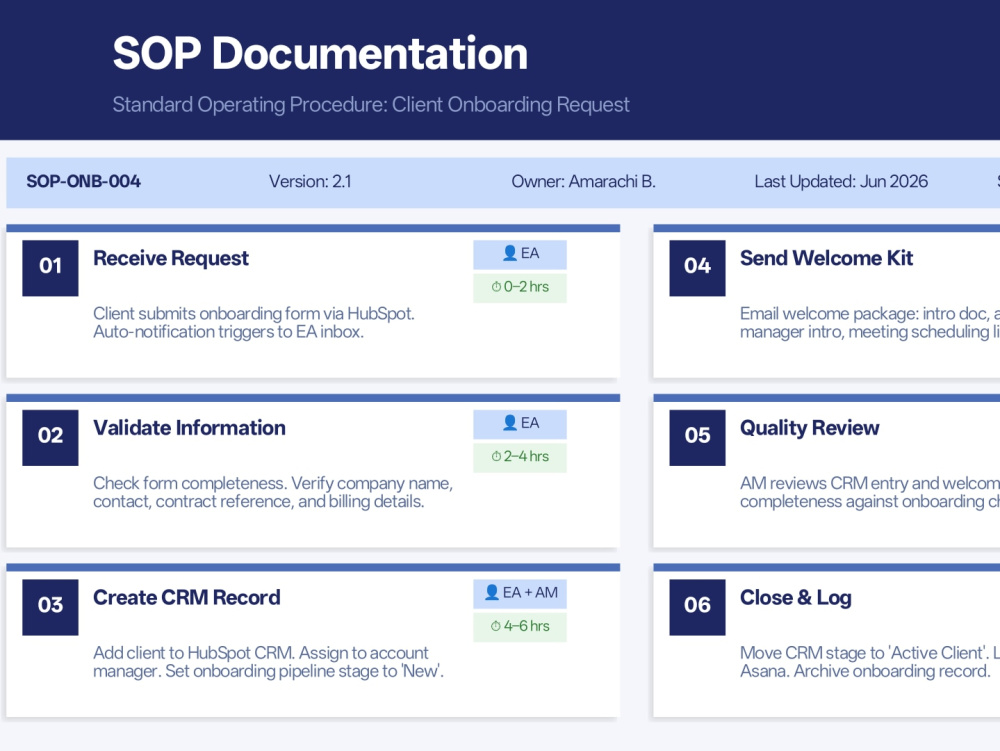The width and height of the screenshot is (1000, 751).
Task: Click the 'Quality Review' heading
Action: coord(809,428)
